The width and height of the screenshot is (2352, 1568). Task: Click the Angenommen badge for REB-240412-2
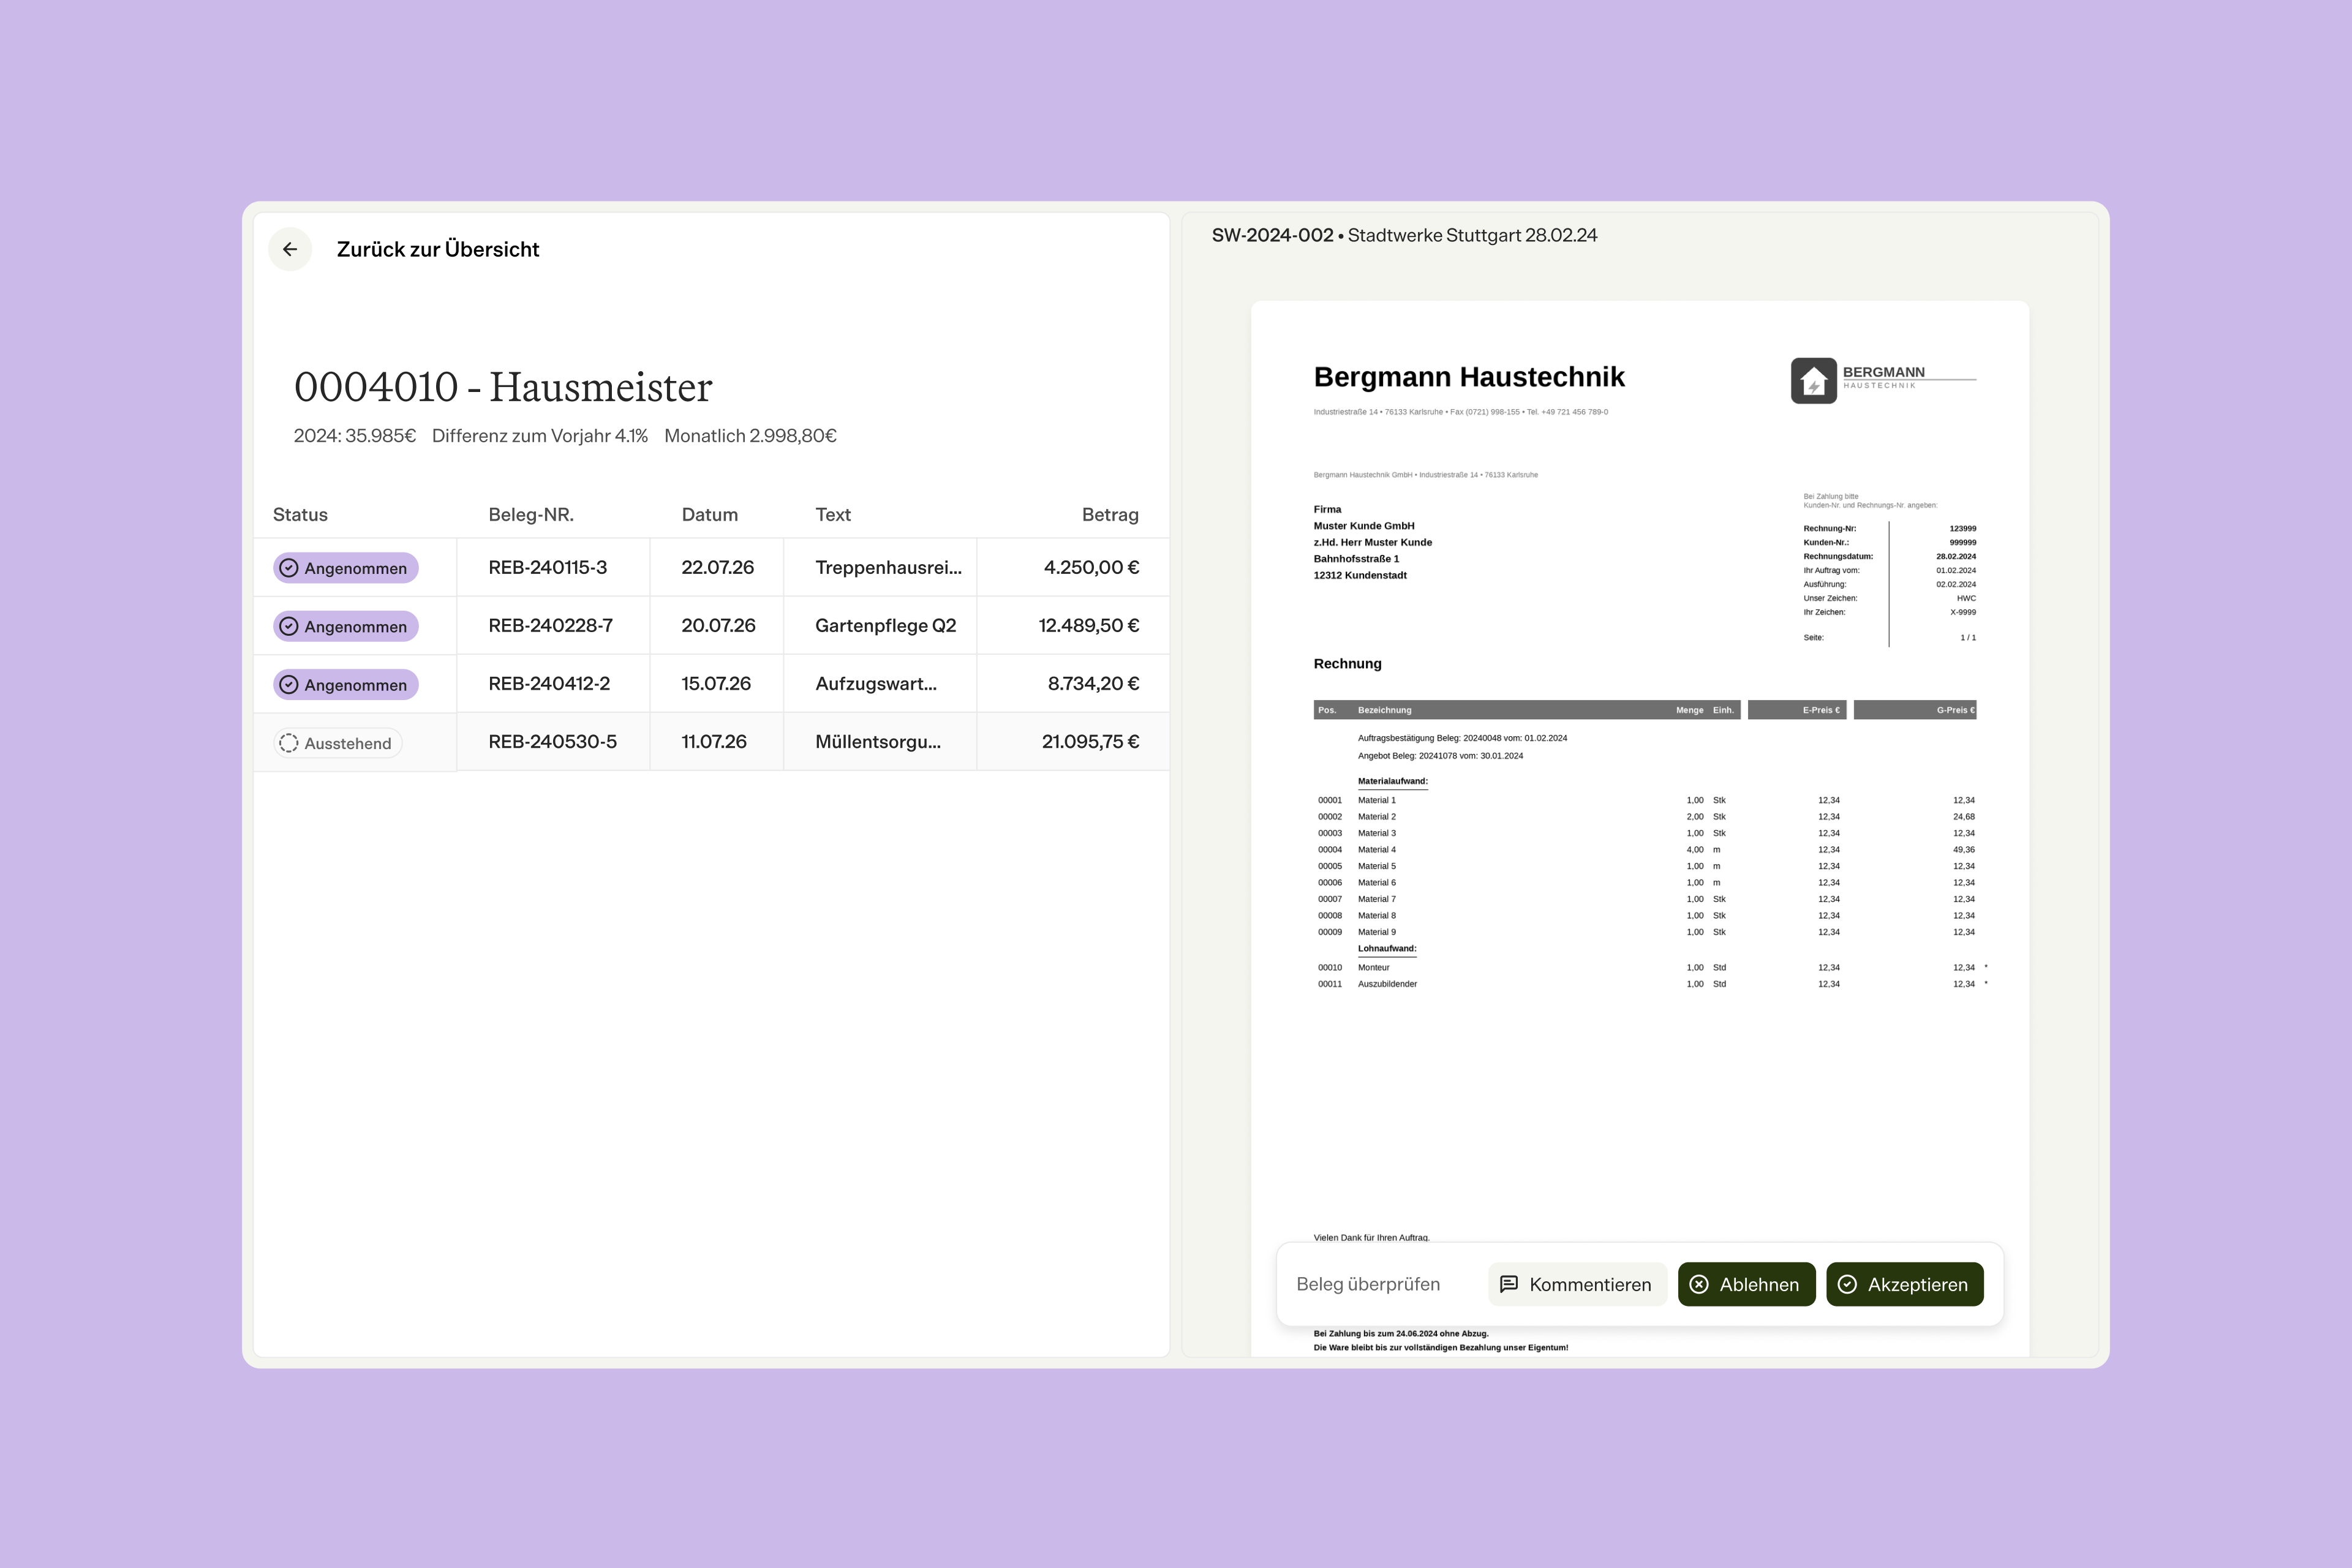coord(346,684)
